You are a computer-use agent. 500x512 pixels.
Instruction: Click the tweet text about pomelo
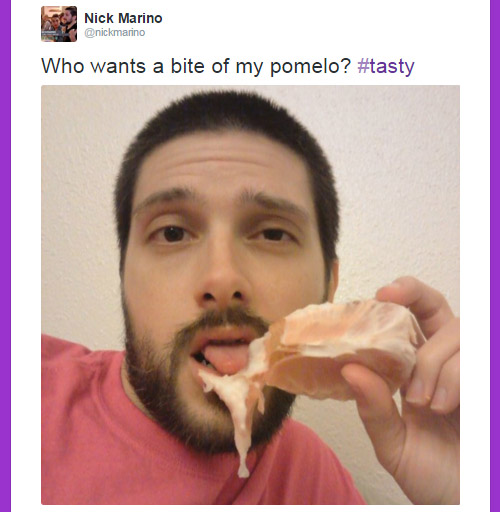pyautogui.click(x=228, y=66)
